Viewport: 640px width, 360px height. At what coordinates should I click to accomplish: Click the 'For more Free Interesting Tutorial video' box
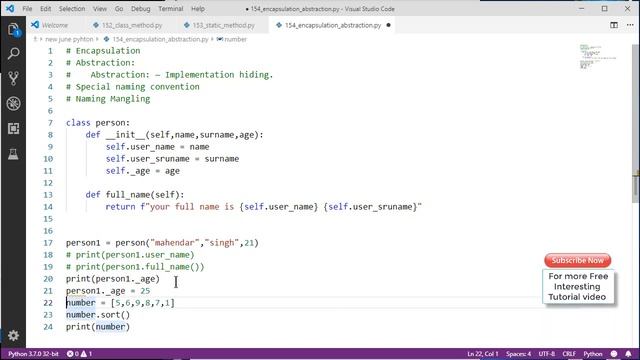[578, 287]
